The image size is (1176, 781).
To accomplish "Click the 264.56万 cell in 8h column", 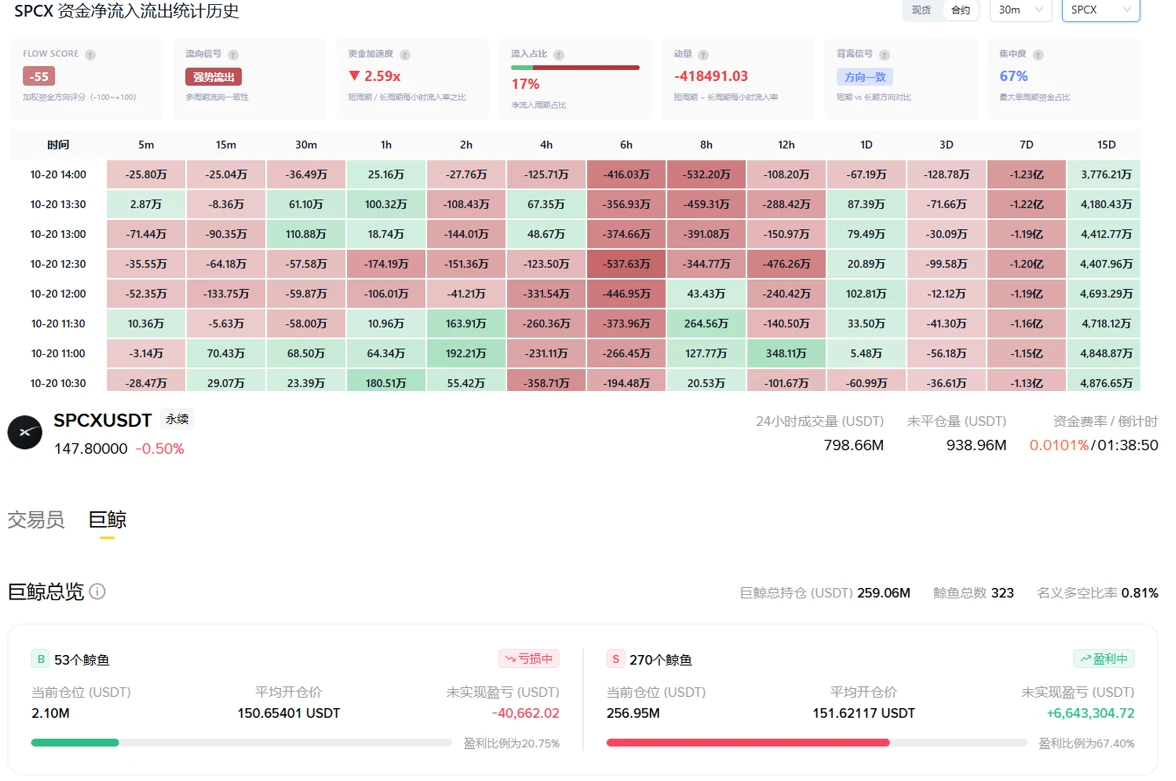I will pyautogui.click(x=706, y=323).
